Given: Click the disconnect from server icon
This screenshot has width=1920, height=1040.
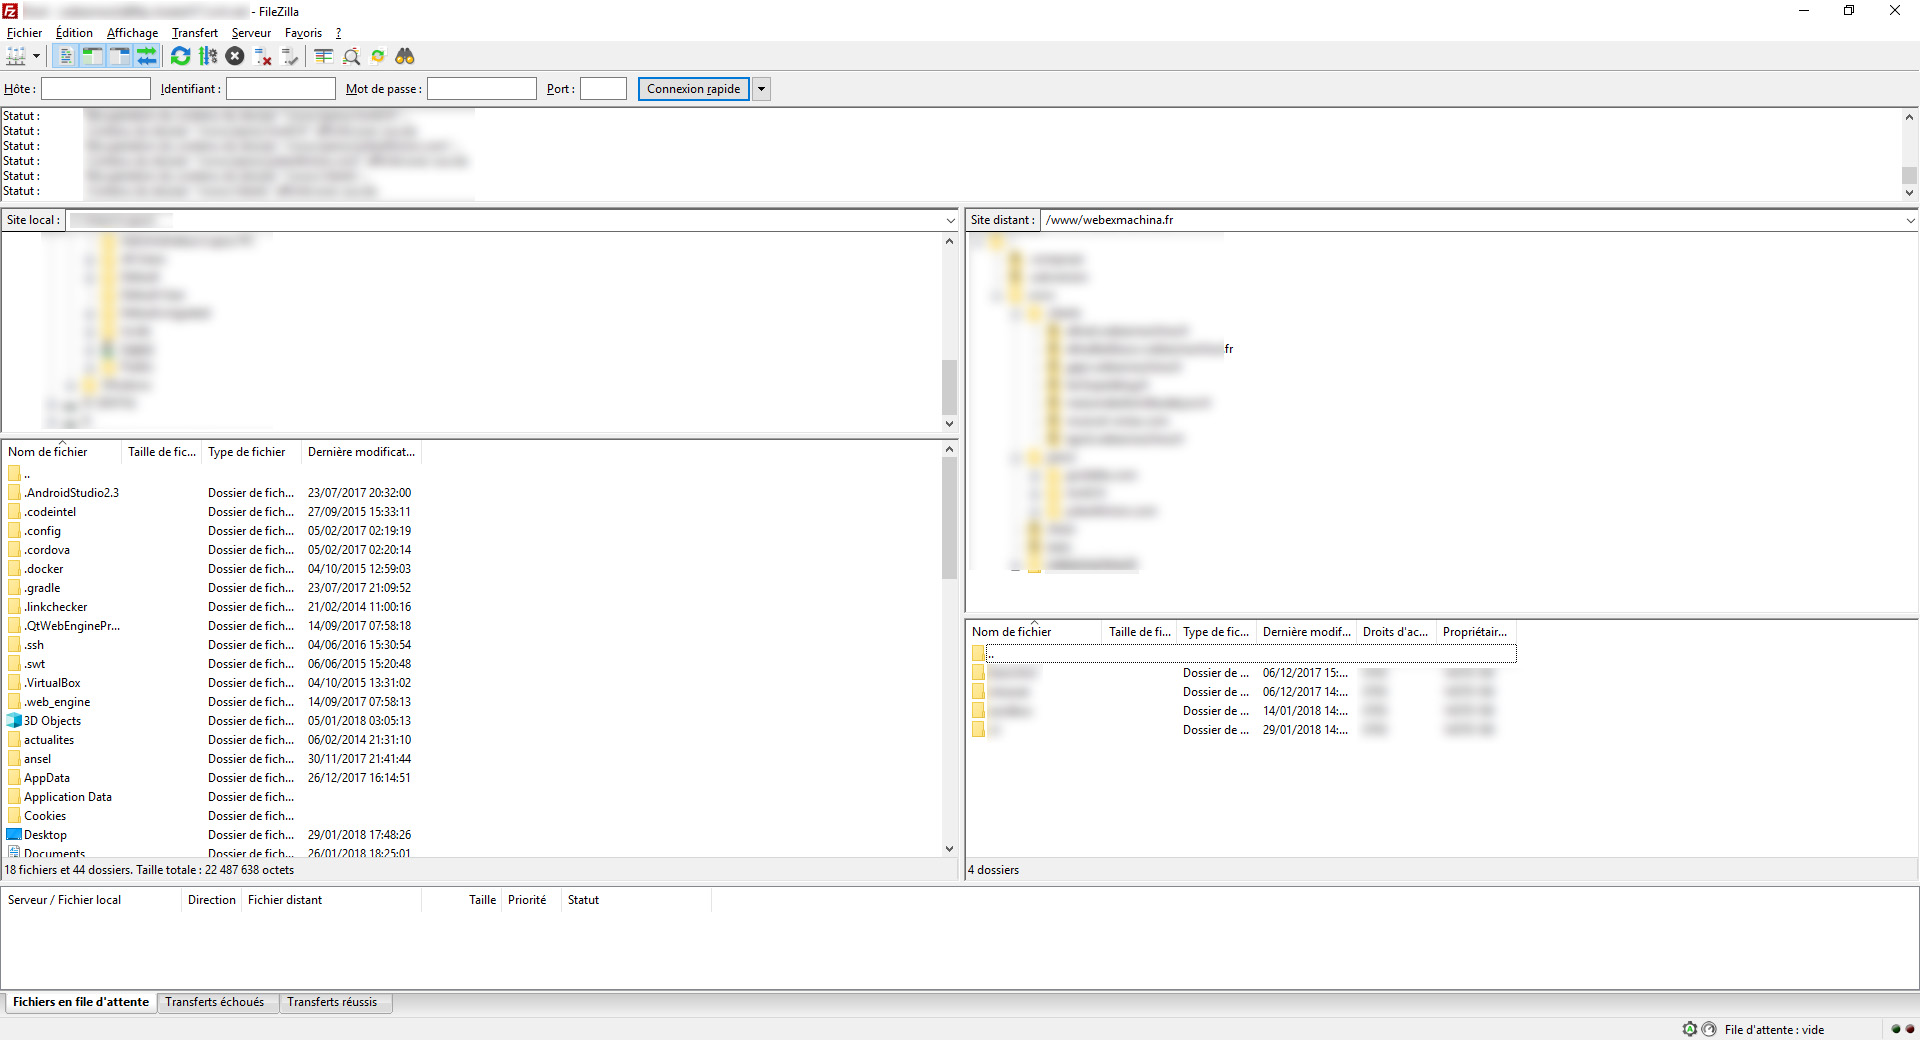Looking at the screenshot, I should pyautogui.click(x=263, y=57).
